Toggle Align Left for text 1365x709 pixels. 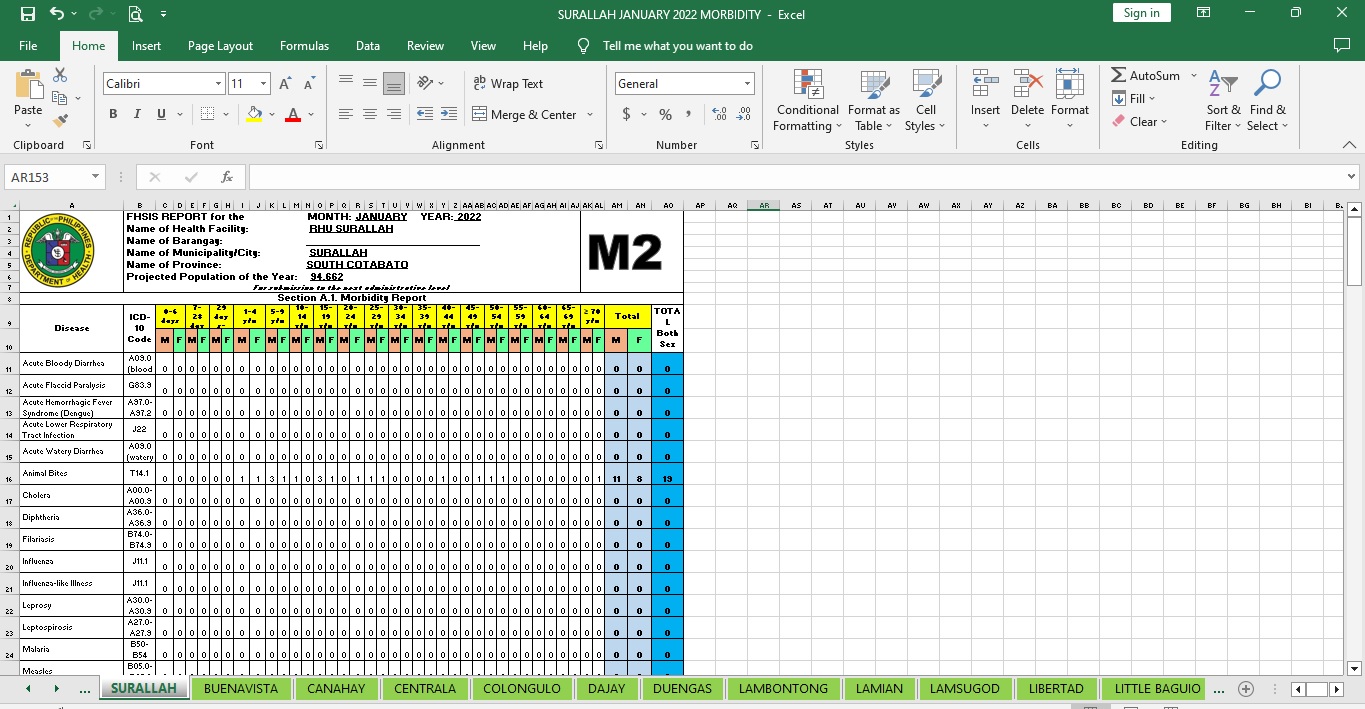click(346, 114)
